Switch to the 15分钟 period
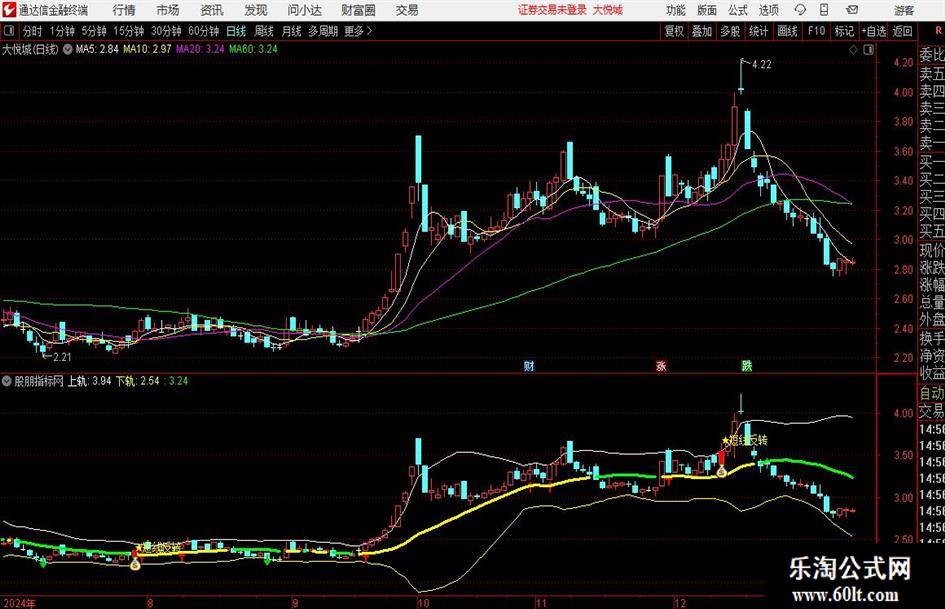This screenshot has height=609, width=945. pyautogui.click(x=129, y=31)
